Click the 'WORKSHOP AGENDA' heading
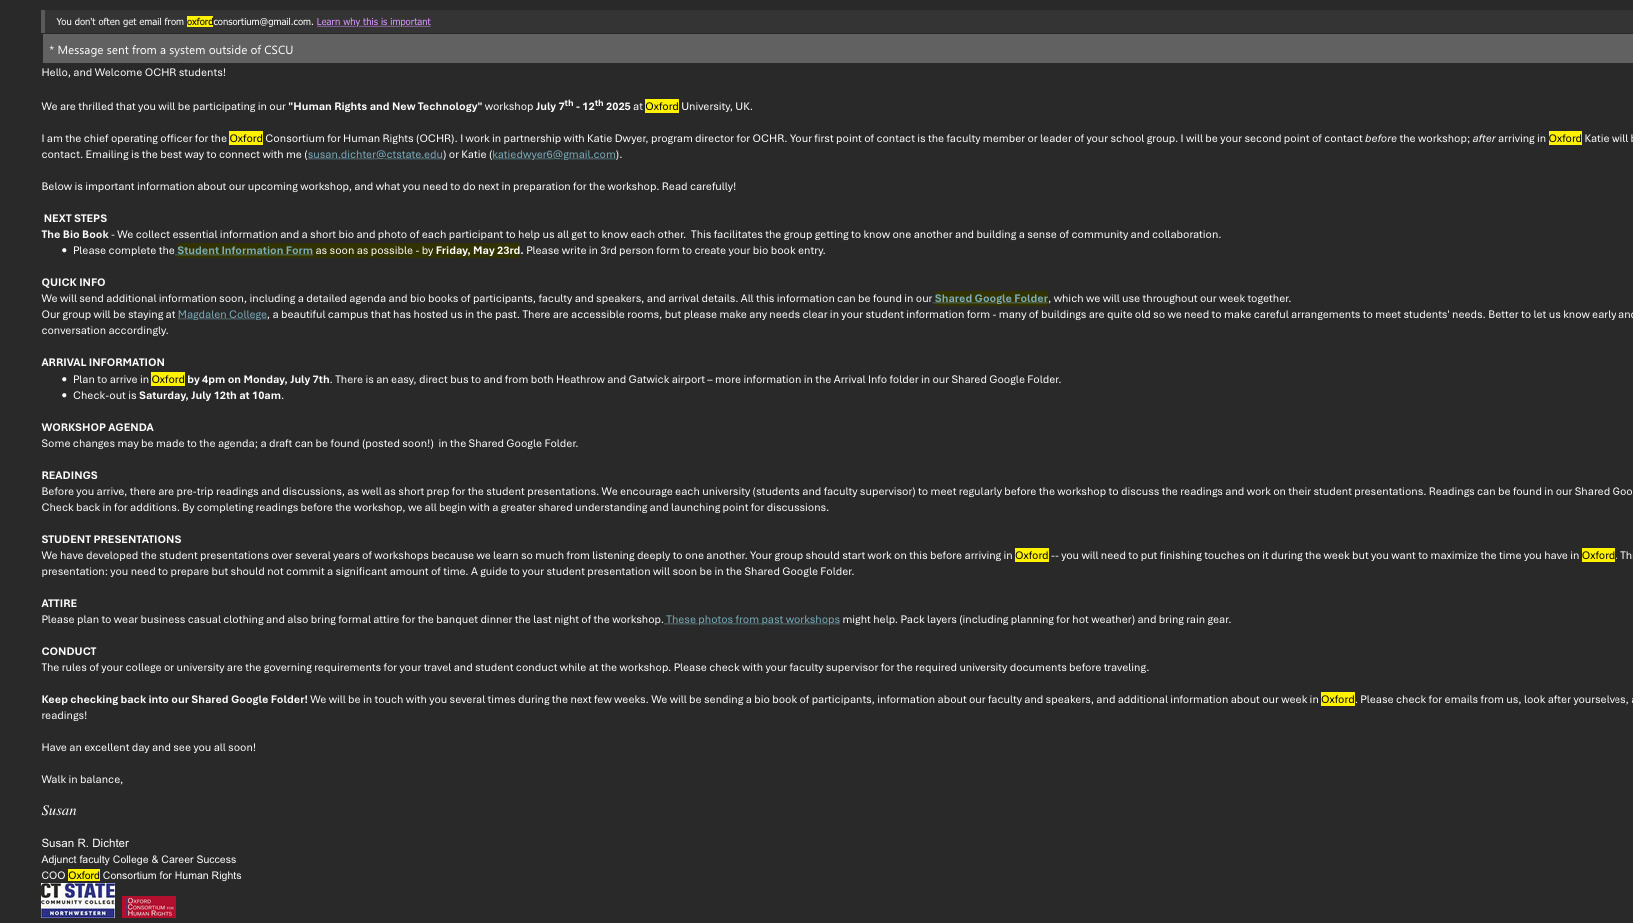This screenshot has height=923, width=1633. pyautogui.click(x=97, y=428)
